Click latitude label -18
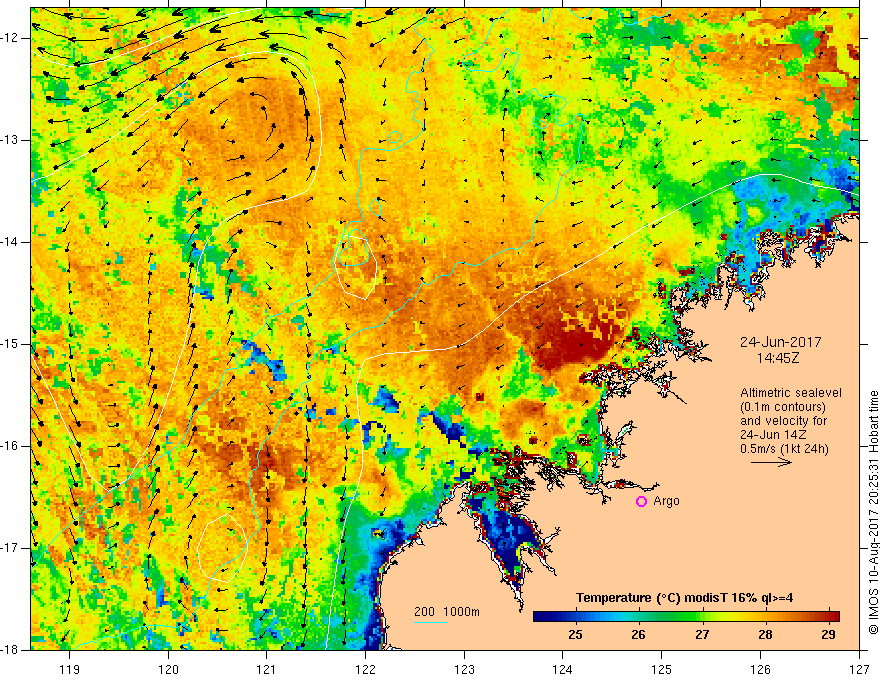This screenshot has height=680, width=880. [x=10, y=650]
